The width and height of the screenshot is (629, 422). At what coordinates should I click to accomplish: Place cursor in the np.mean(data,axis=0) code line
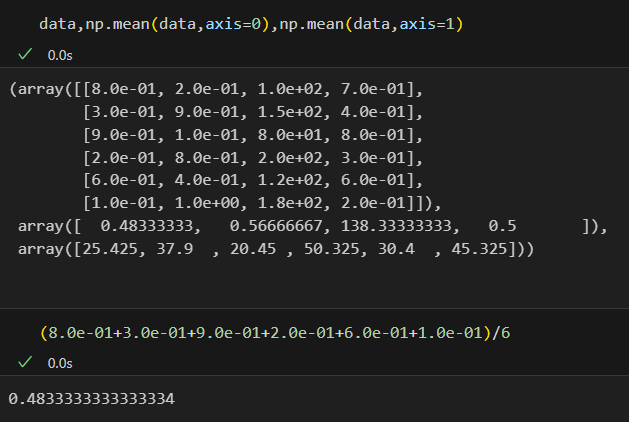[251, 24]
